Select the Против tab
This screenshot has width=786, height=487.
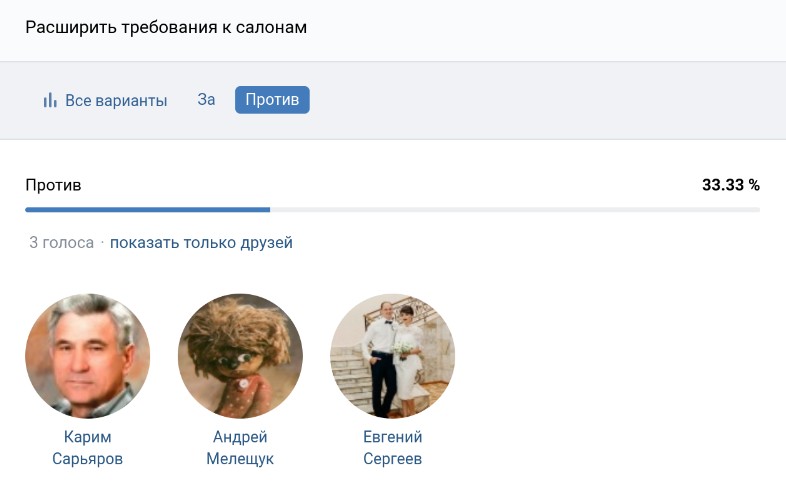[x=272, y=100]
